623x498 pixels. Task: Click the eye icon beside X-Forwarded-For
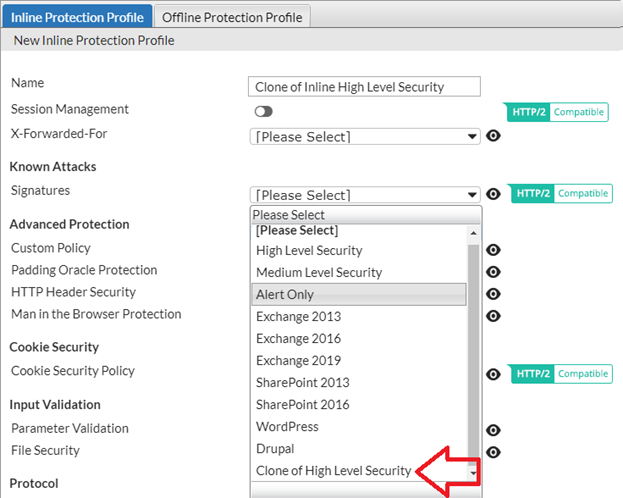click(x=493, y=137)
